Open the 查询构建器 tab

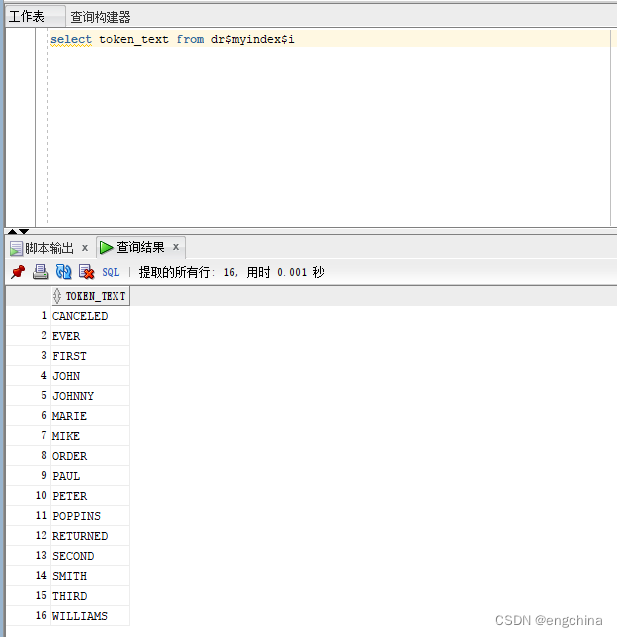pyautogui.click(x=100, y=17)
